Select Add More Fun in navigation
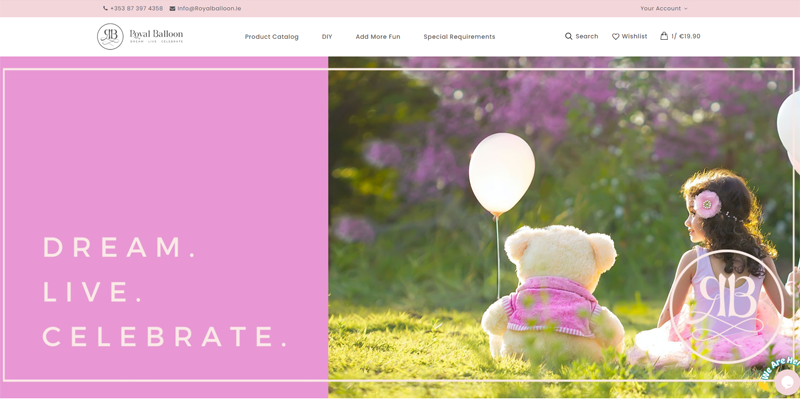Viewport: 800px width, 400px height. (x=378, y=37)
